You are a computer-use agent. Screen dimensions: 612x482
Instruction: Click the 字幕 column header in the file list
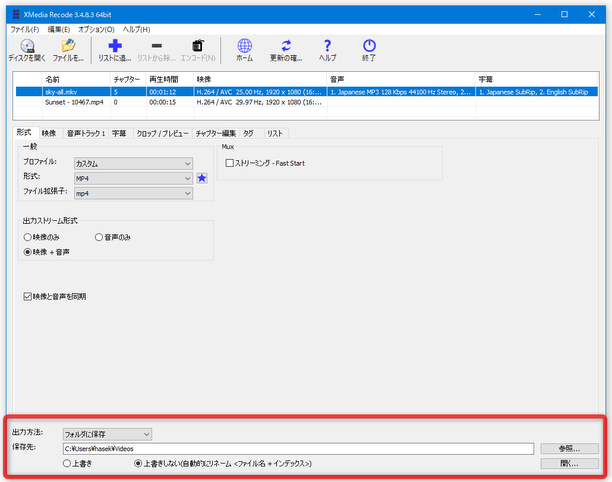537,80
